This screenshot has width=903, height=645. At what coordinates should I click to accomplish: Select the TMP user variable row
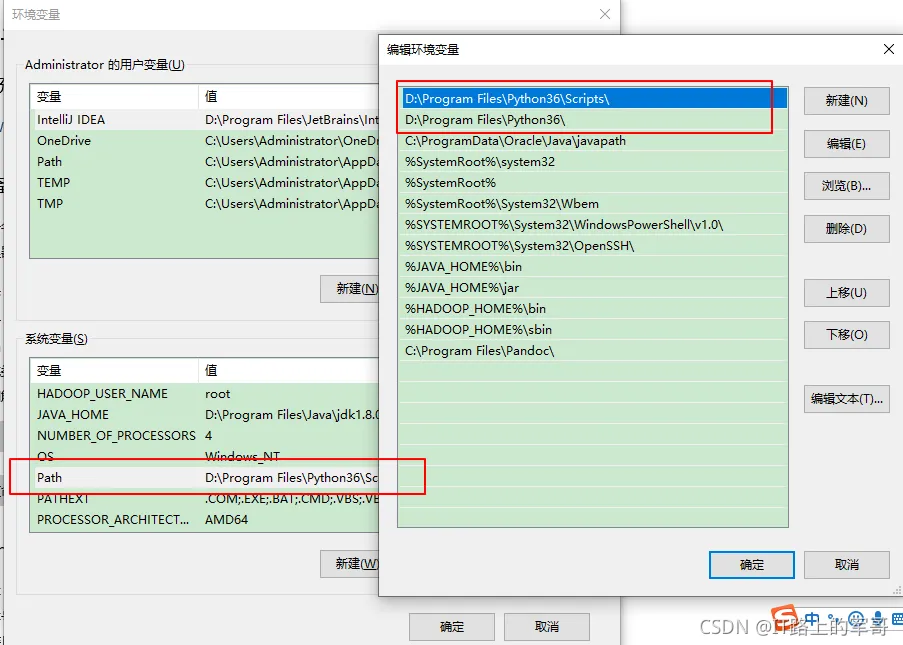tap(204, 204)
